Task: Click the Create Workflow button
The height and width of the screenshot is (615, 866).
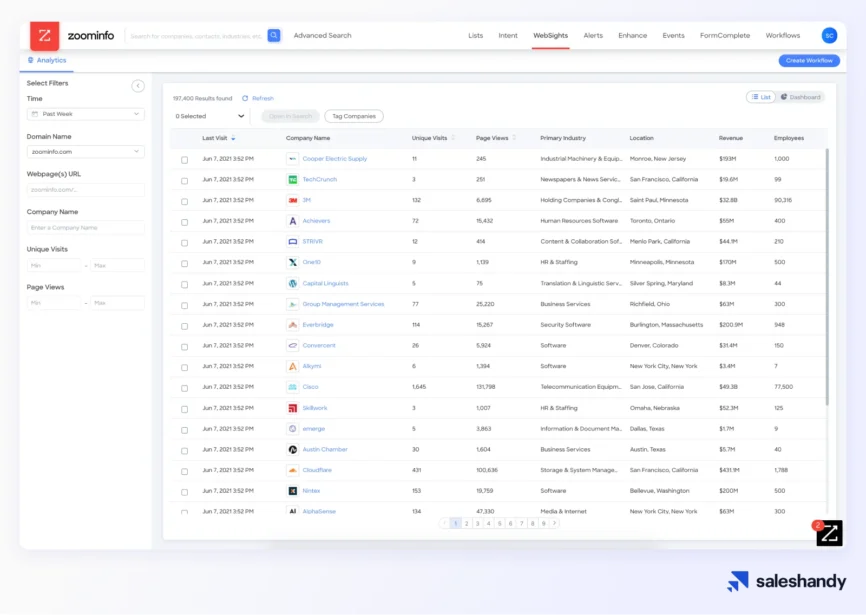Action: point(809,61)
